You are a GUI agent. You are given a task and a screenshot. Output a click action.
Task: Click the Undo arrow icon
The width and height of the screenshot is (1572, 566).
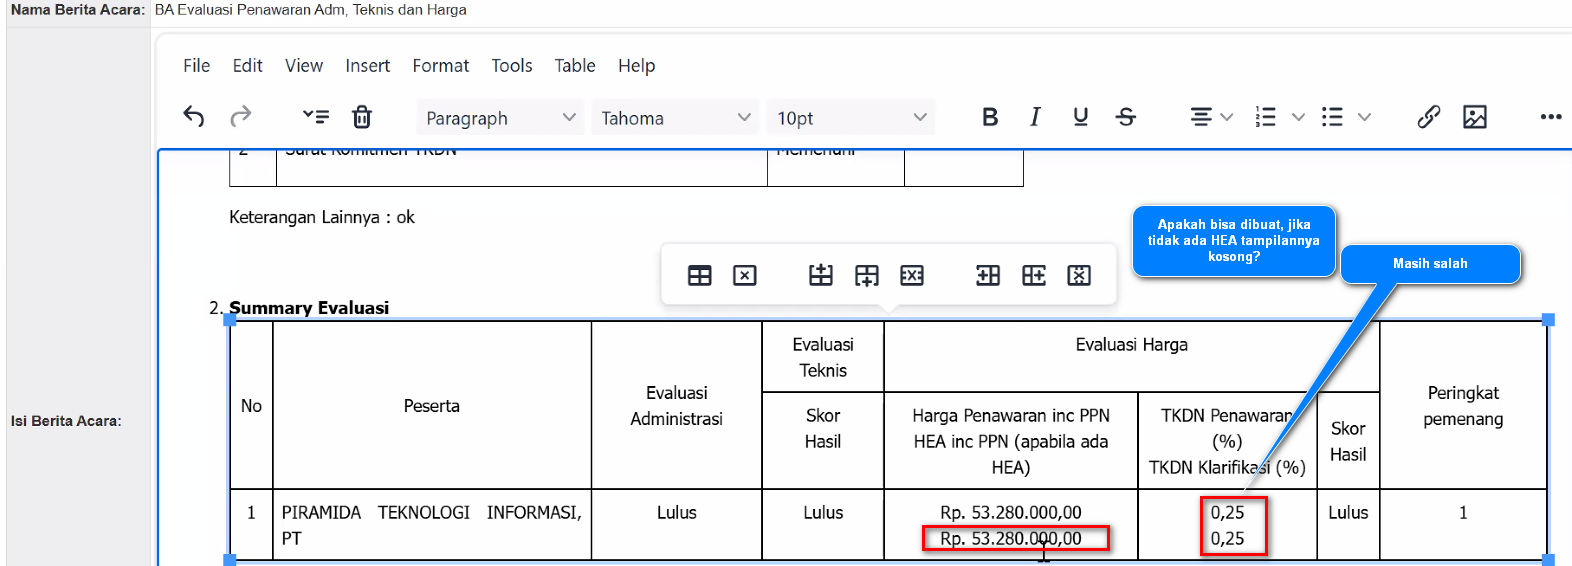point(194,117)
